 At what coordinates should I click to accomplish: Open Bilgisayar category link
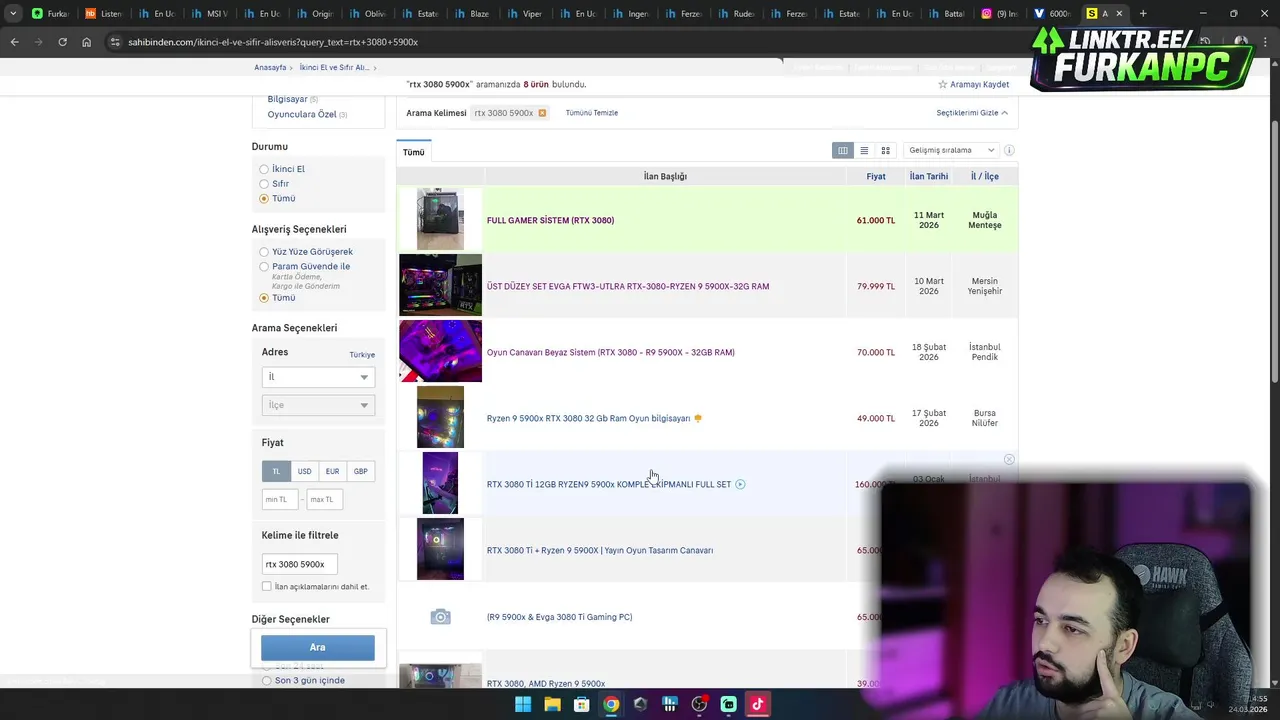click(x=287, y=99)
